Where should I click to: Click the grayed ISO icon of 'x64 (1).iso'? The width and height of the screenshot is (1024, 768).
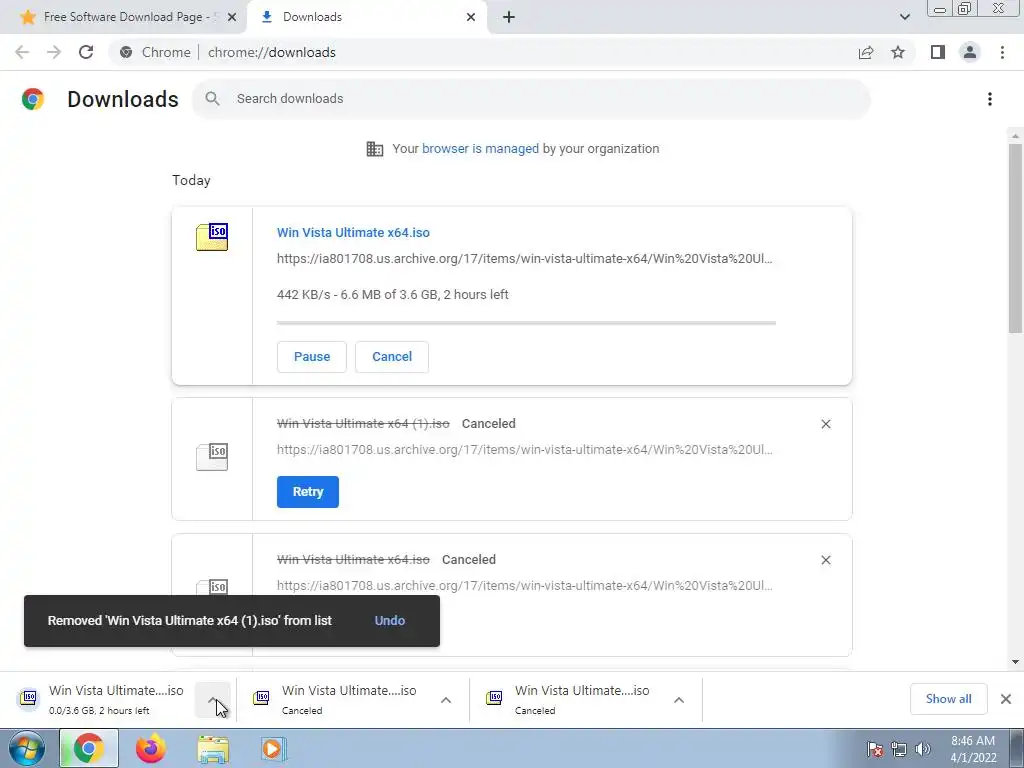[212, 456]
